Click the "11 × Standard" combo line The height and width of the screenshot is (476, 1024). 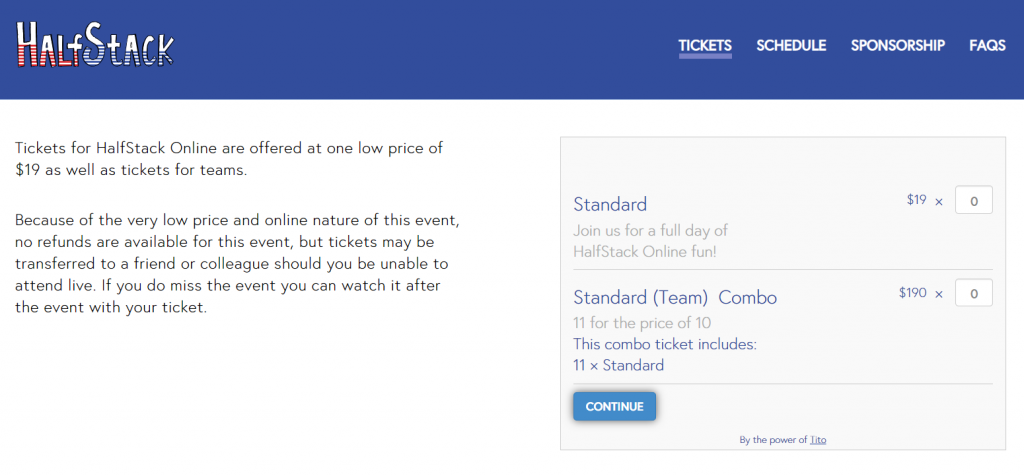coord(618,365)
